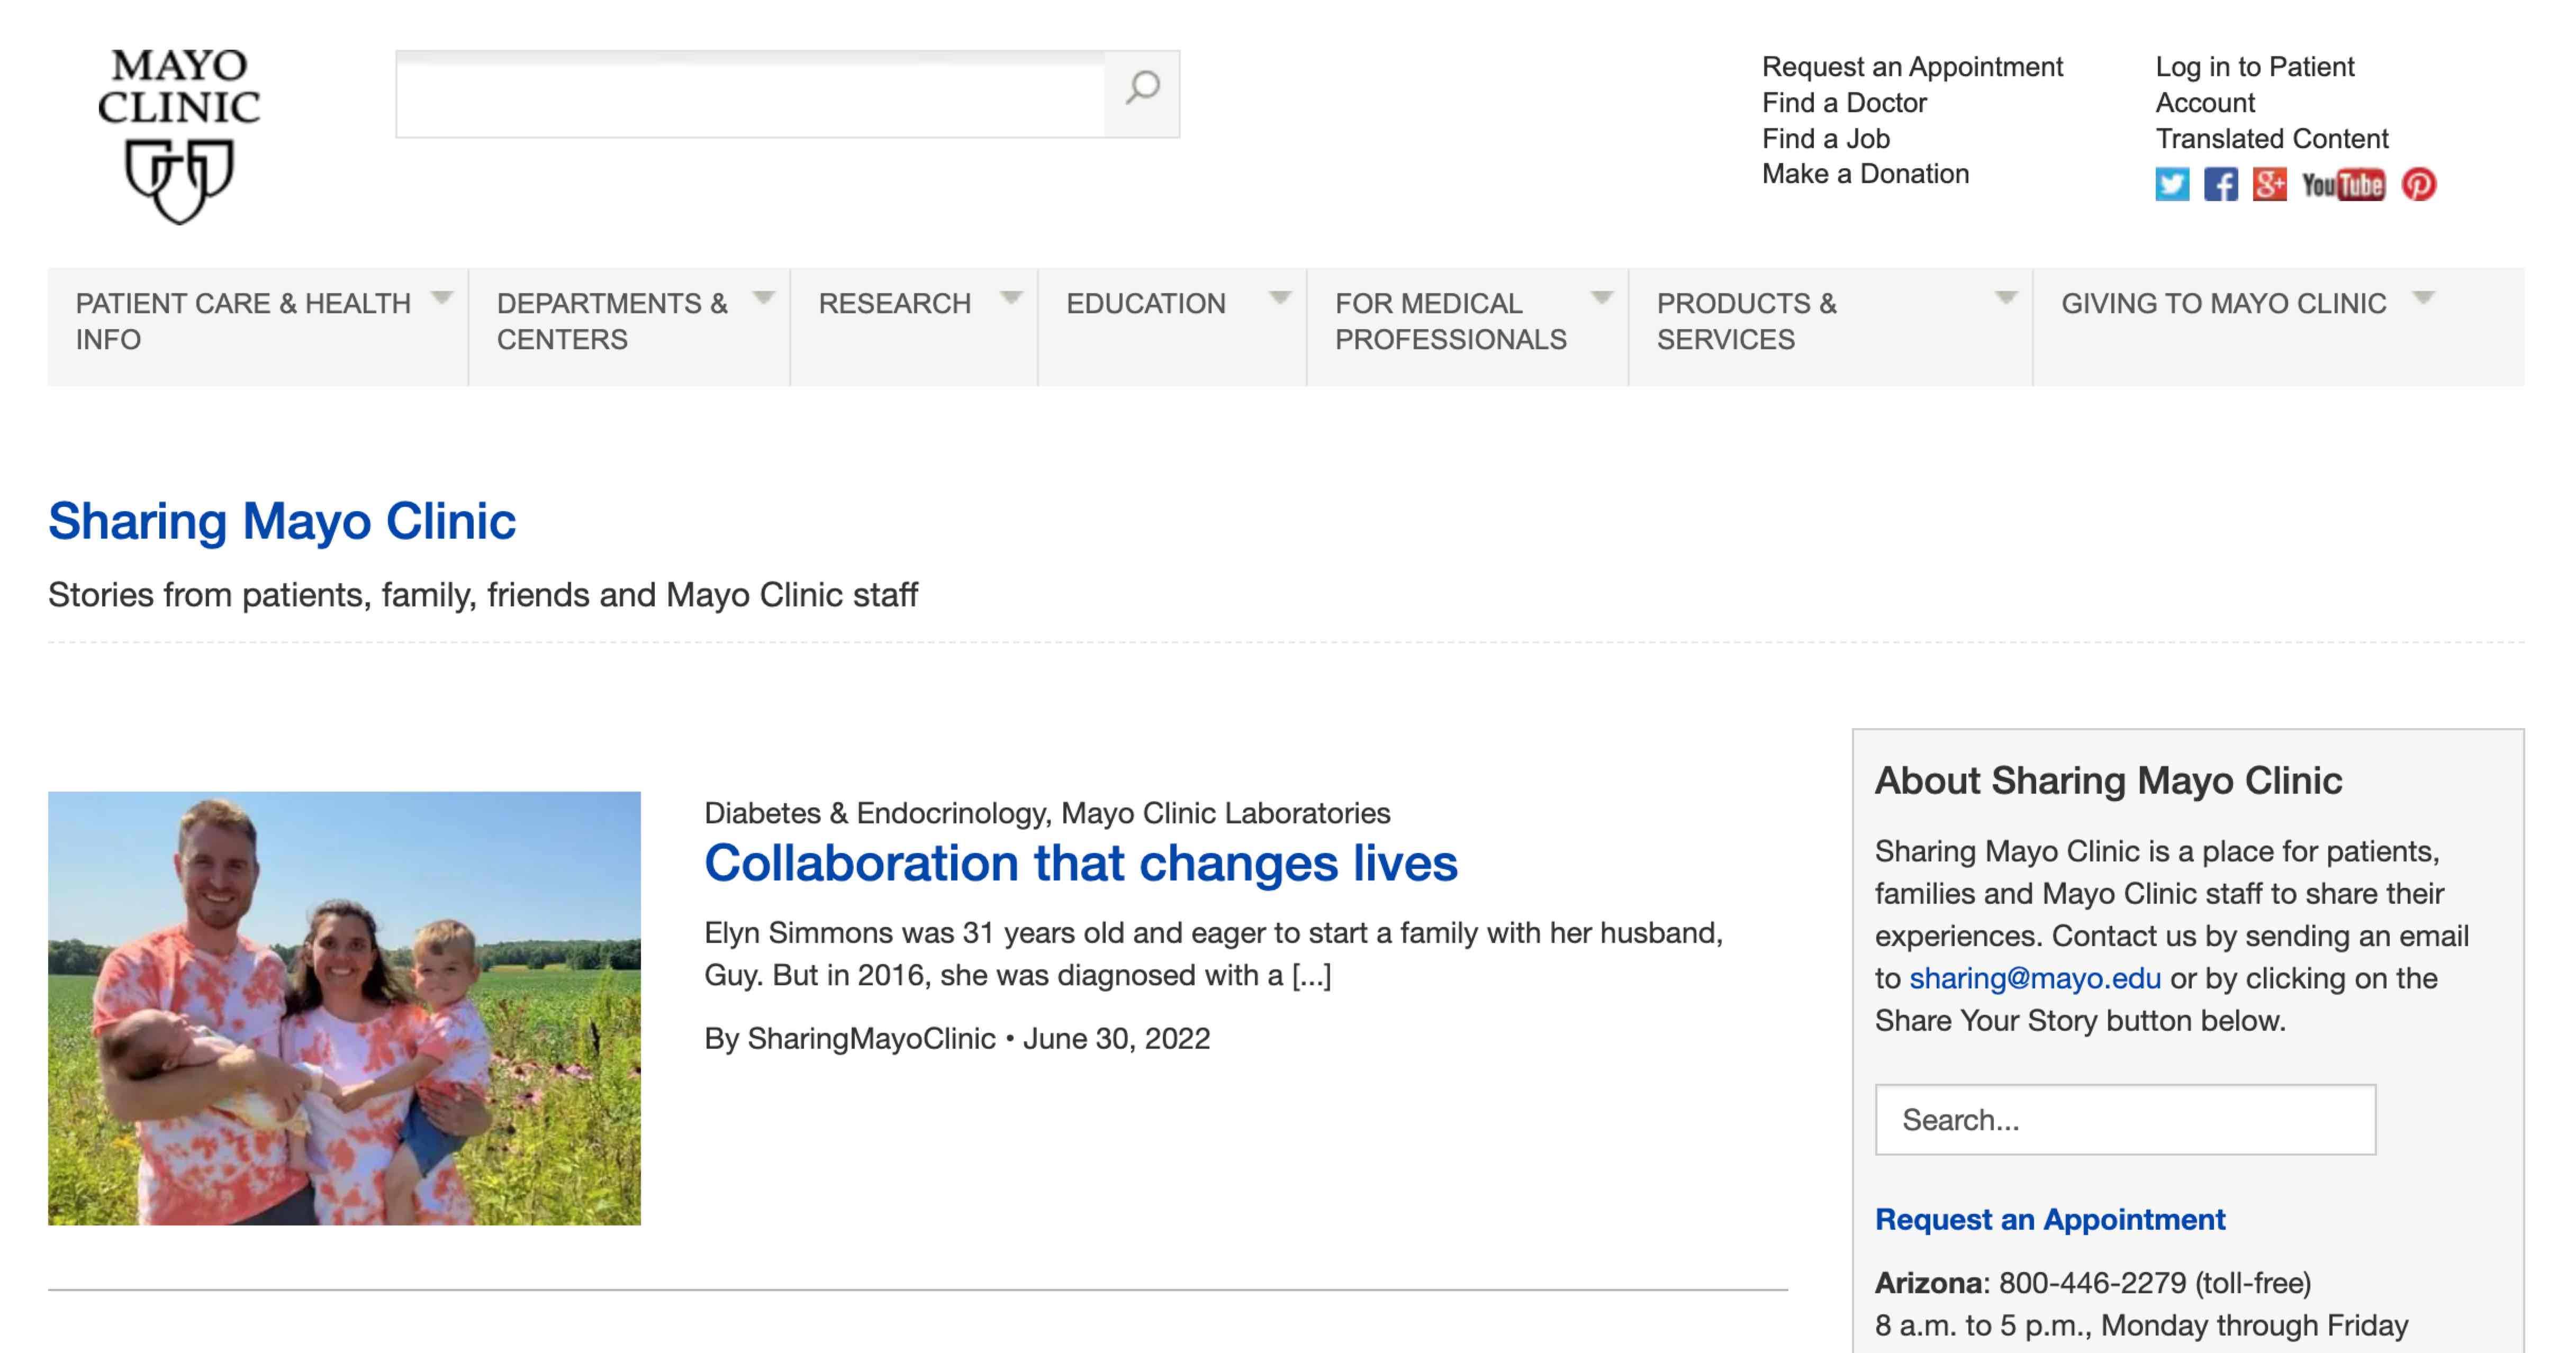
Task: Click sidebar Request an Appointment link
Action: [x=2050, y=1219]
